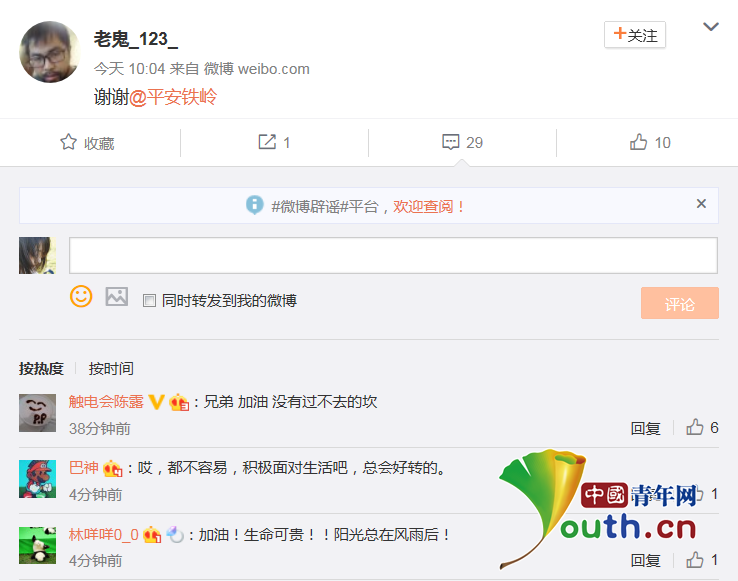Click the image upload icon
Image resolution: width=738 pixels, height=581 pixels.
pos(117,296)
